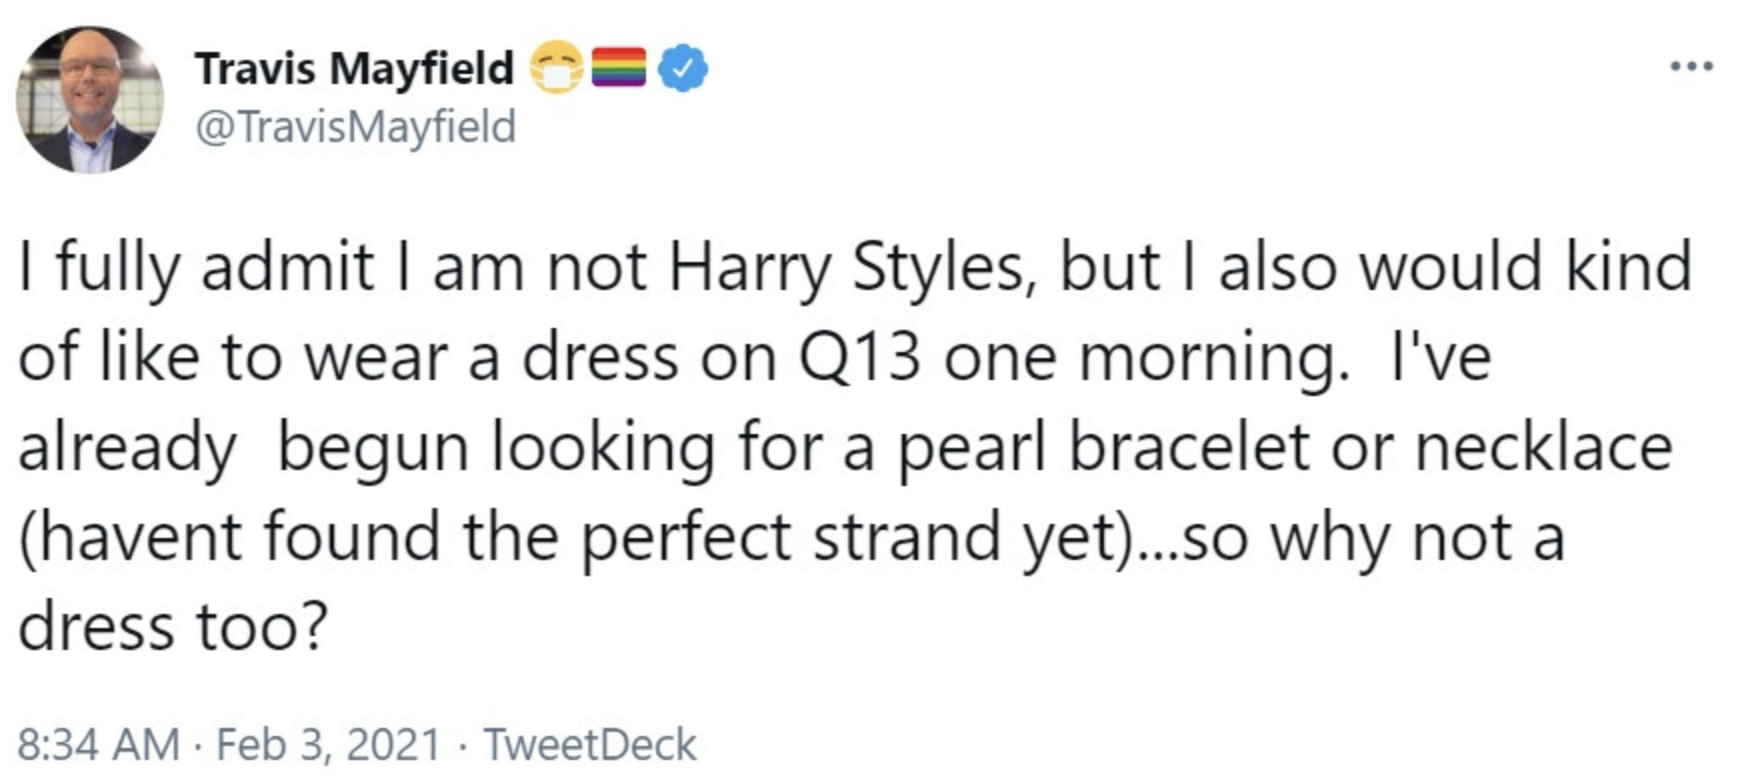Open the tweet's three-dot more options menu
Image resolution: width=1746 pixels, height=776 pixels.
pyautogui.click(x=1692, y=68)
